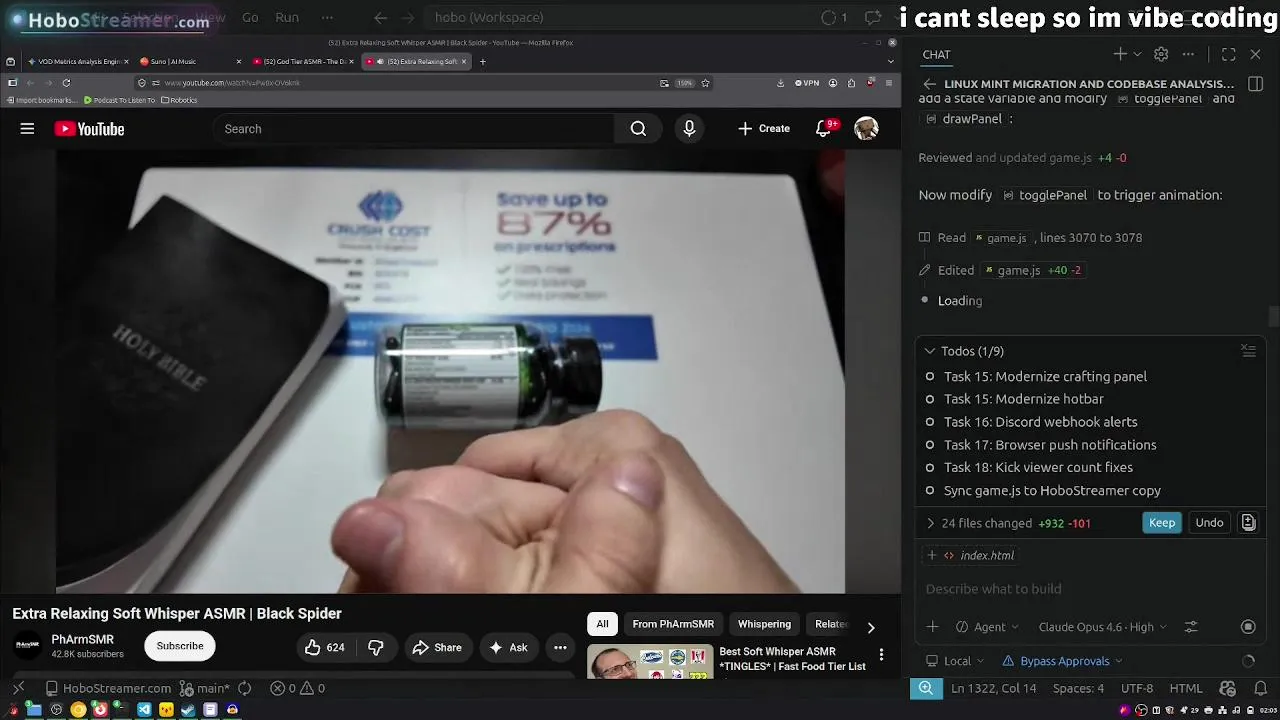Open the Run menu in VS Code
The width and height of the screenshot is (1280, 720).
click(x=287, y=17)
